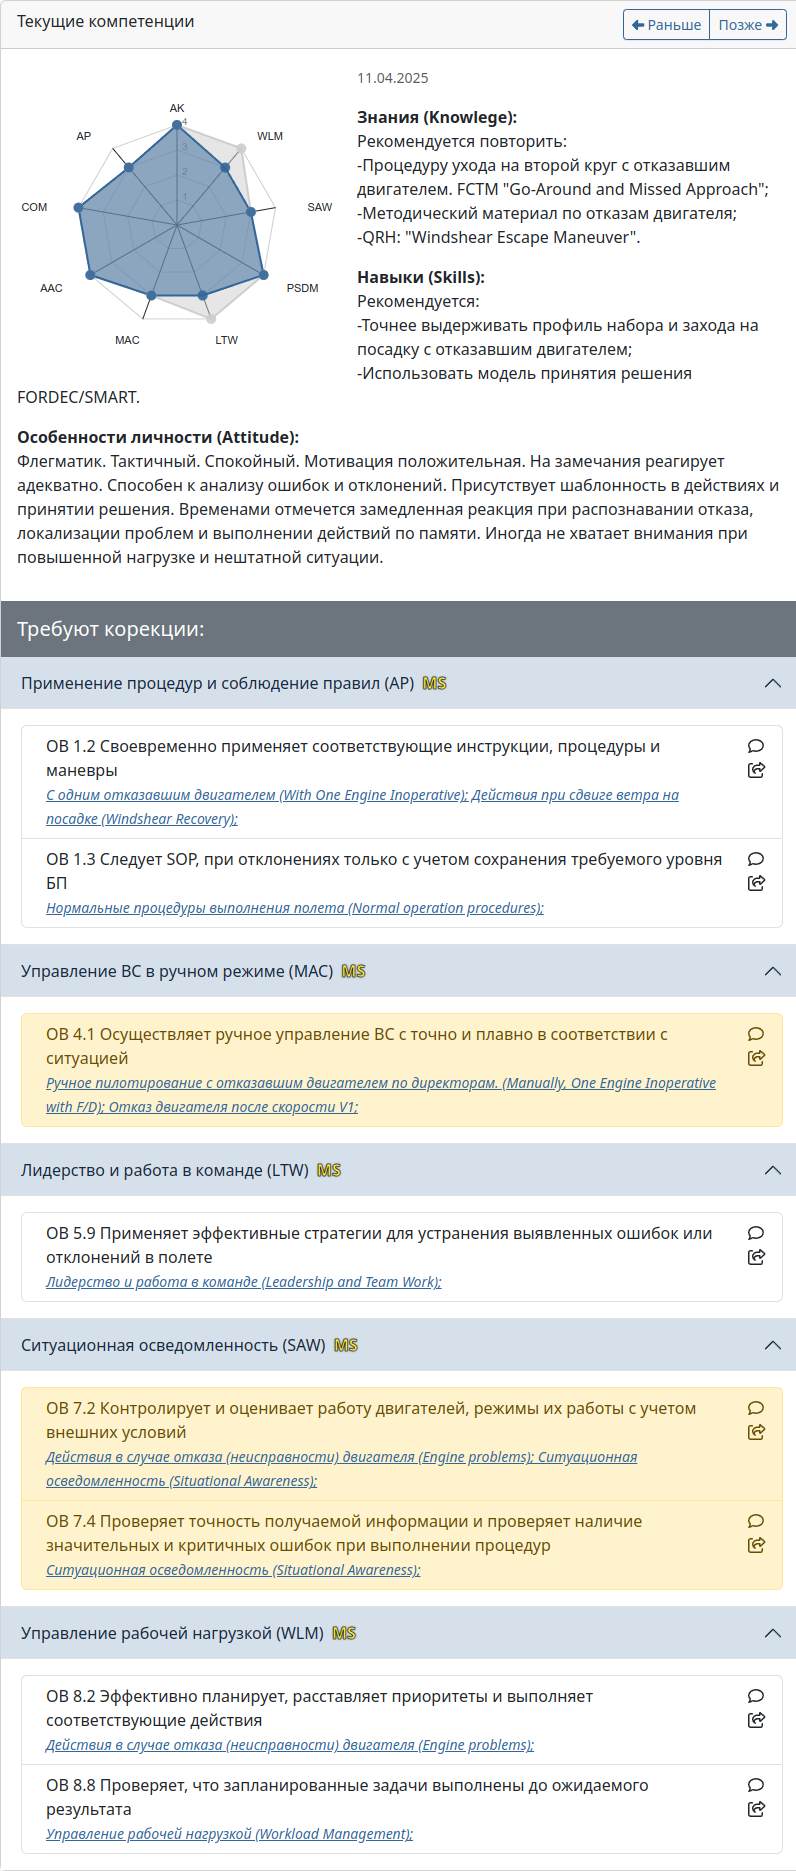
Task: Collapse the MAC manual control section
Action: click(x=772, y=971)
